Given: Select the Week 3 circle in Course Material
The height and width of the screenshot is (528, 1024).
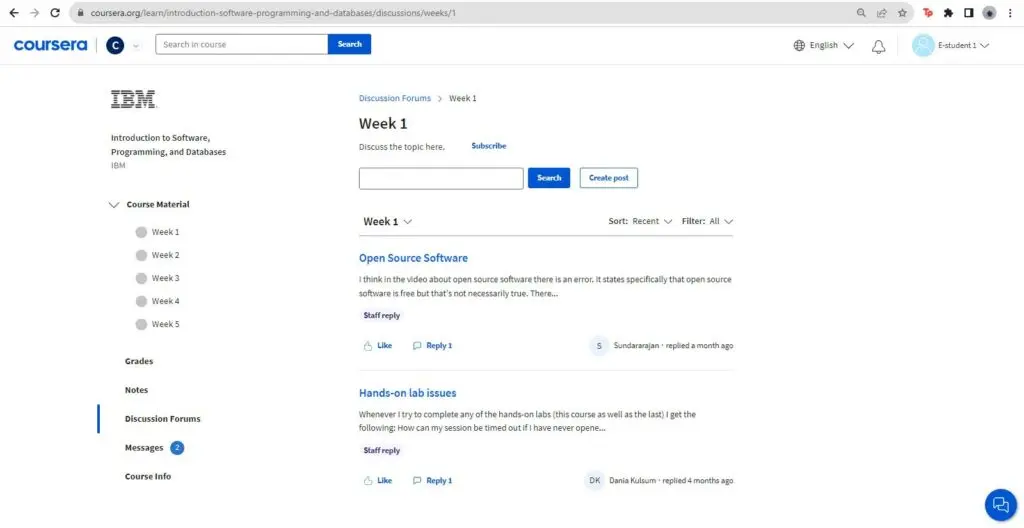Looking at the screenshot, I should coord(141,278).
